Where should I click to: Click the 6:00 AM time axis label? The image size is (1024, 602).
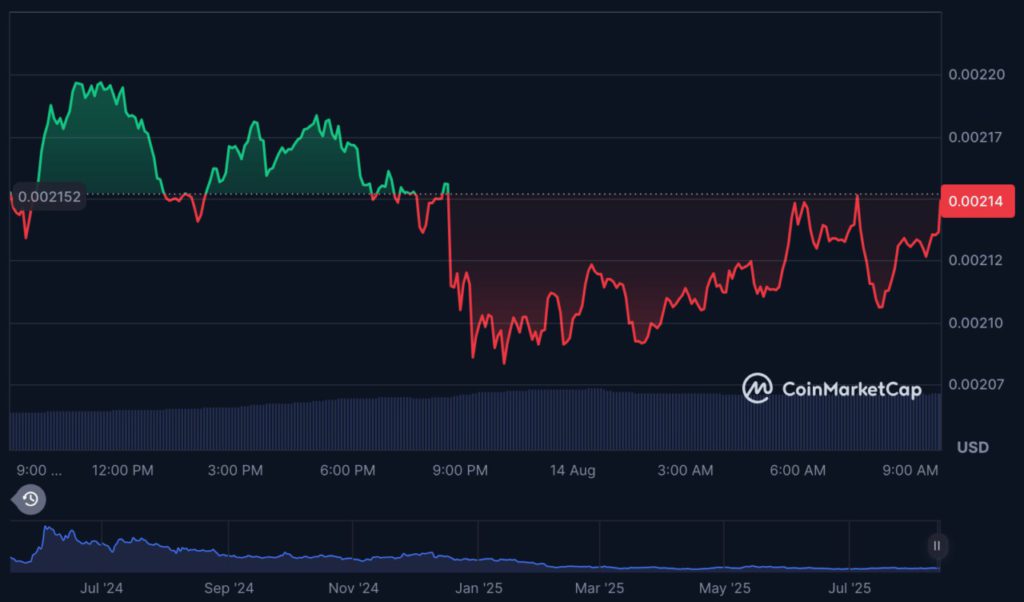800,470
